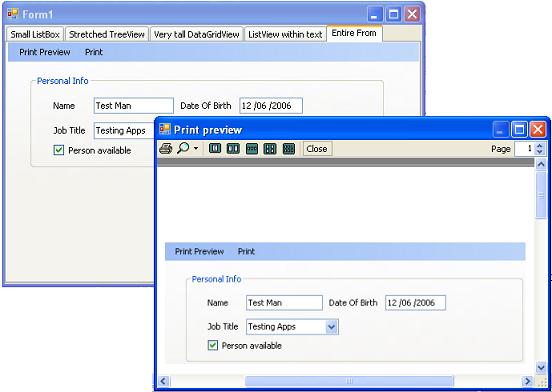
Task: Click the Date Of Birth label in Form1
Action: click(x=206, y=106)
